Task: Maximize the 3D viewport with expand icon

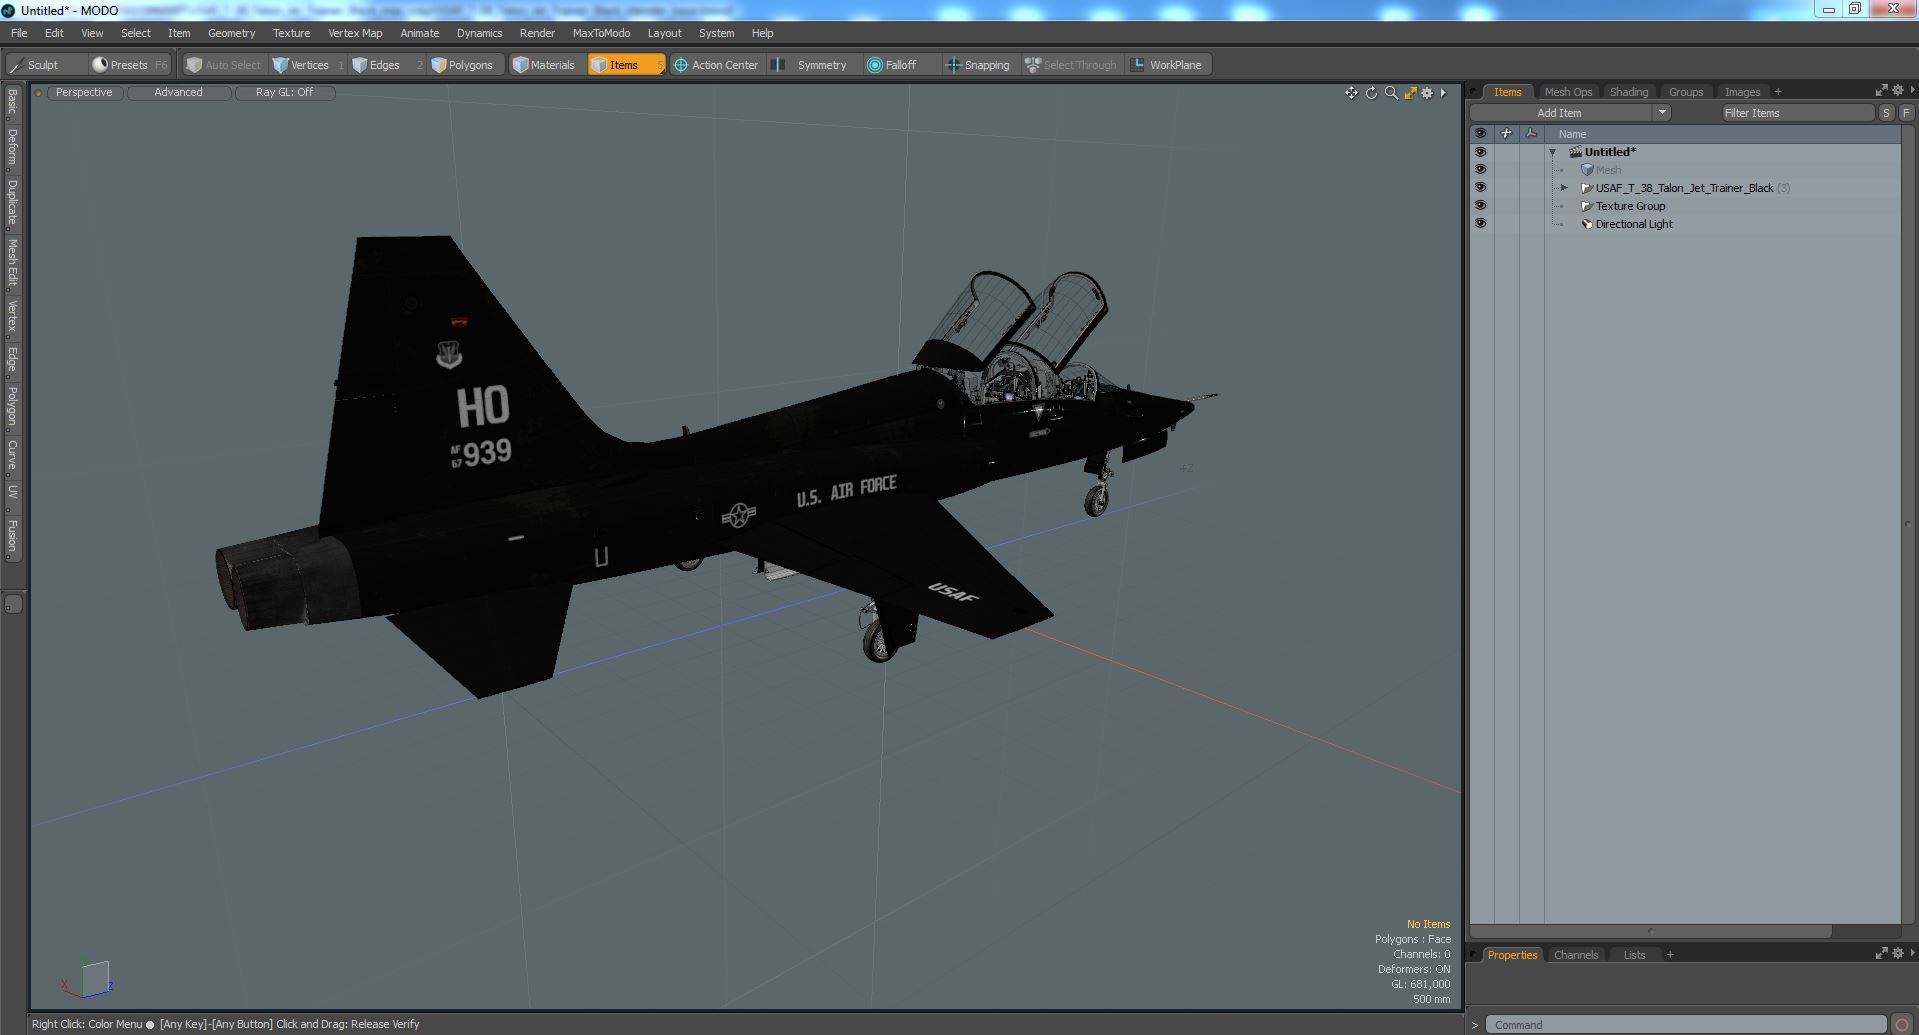Action: tap(1410, 93)
